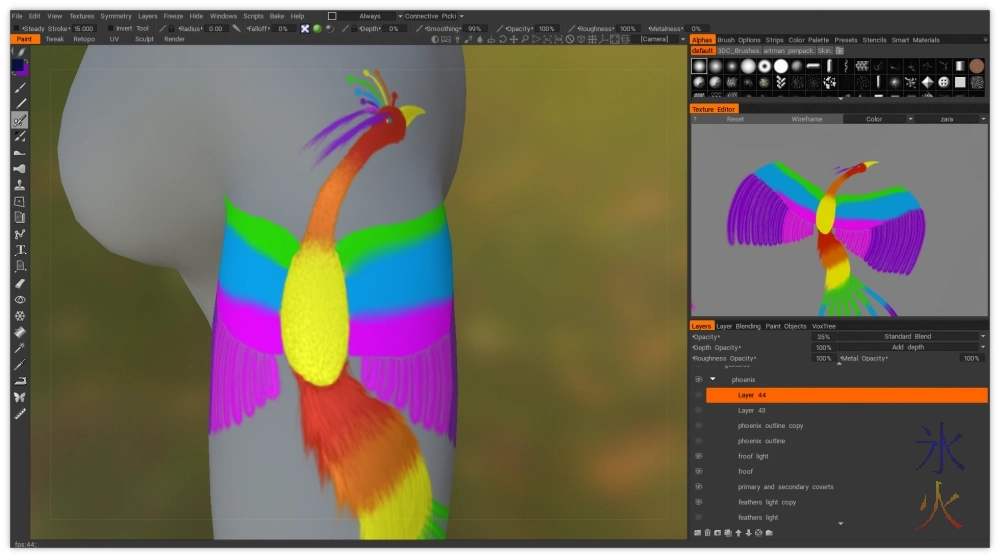The width and height of the screenshot is (1000, 558).
Task: Collapse the phoenix layer group
Action: [x=713, y=380]
